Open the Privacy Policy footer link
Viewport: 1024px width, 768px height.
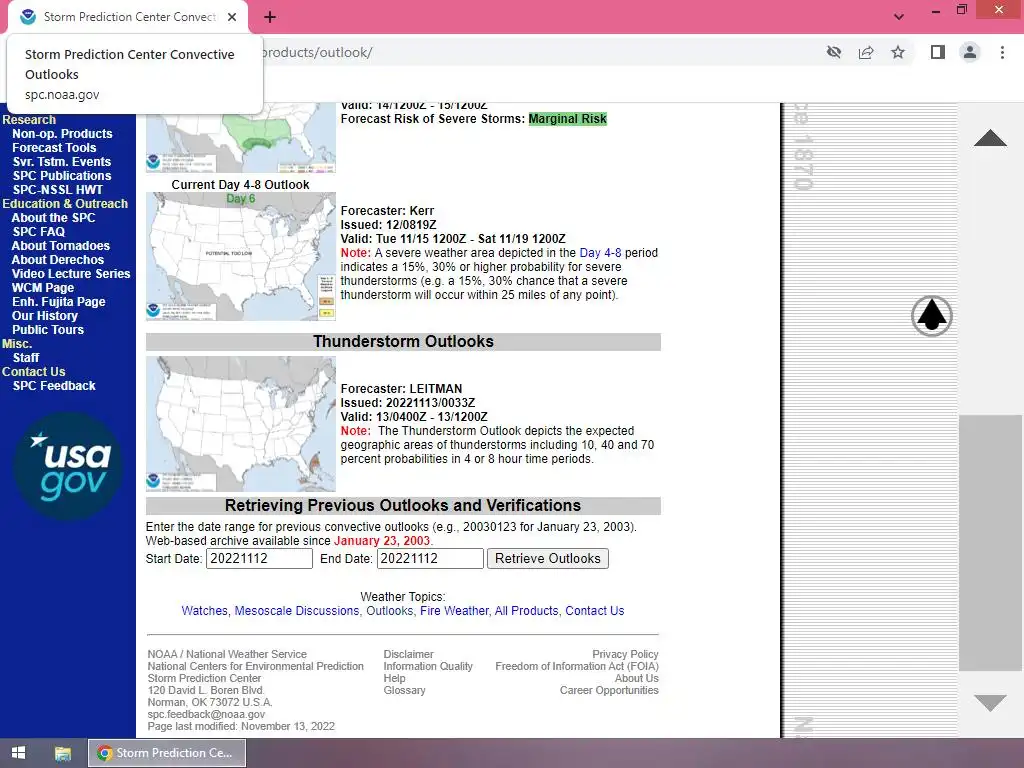[625, 654]
